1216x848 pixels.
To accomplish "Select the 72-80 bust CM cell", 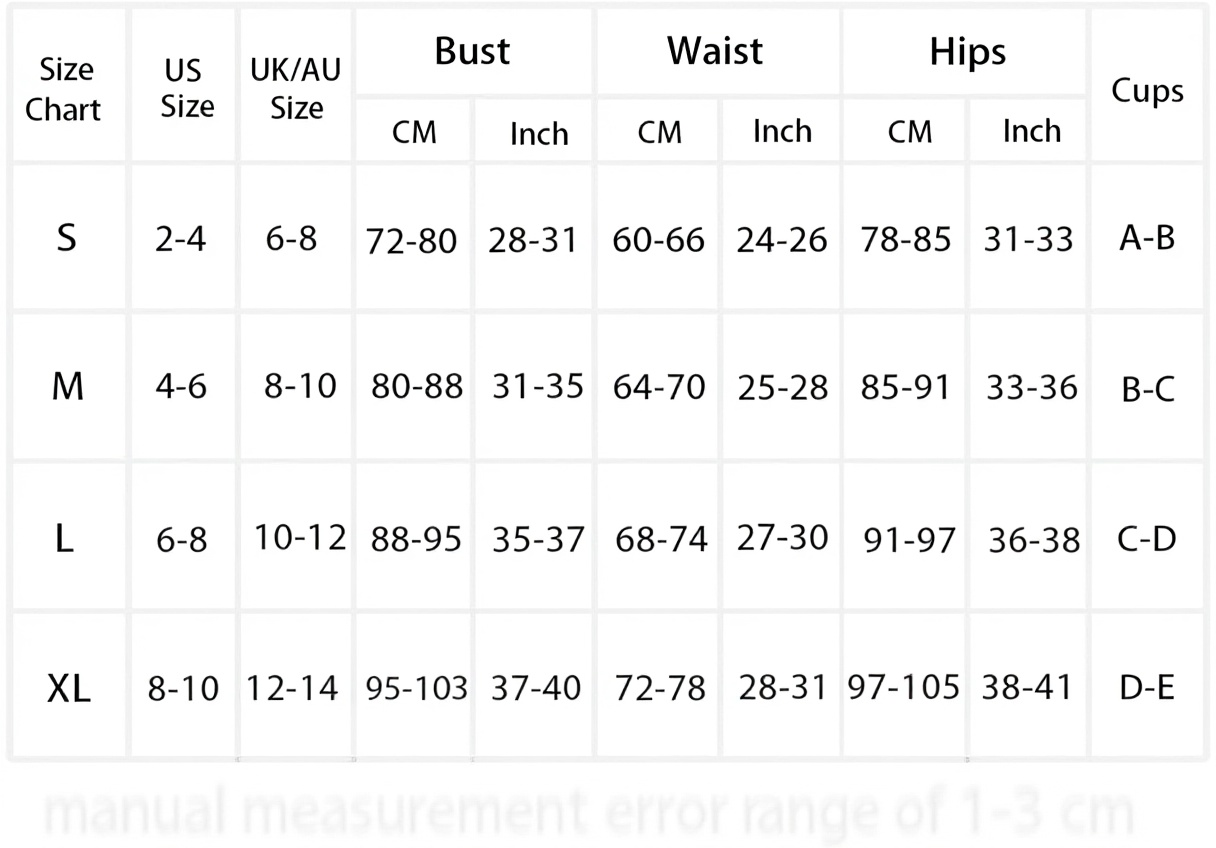I will (x=412, y=240).
